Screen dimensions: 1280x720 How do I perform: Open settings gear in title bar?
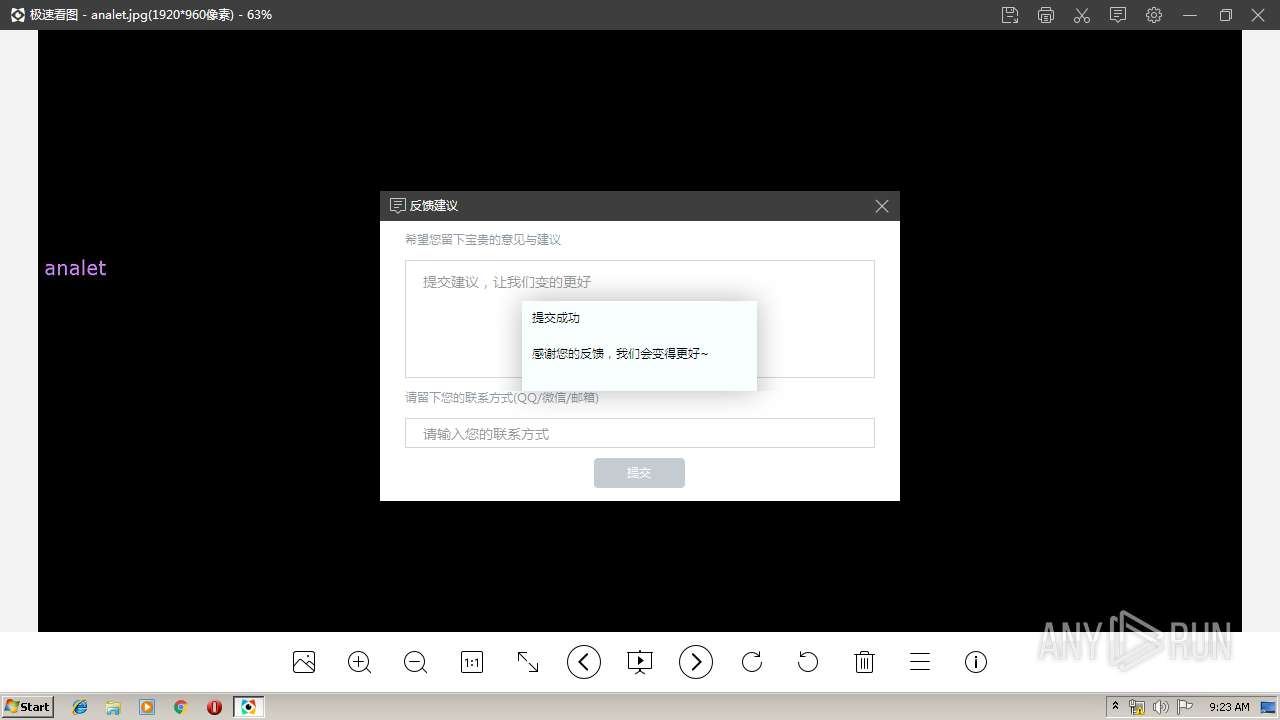click(x=1154, y=15)
